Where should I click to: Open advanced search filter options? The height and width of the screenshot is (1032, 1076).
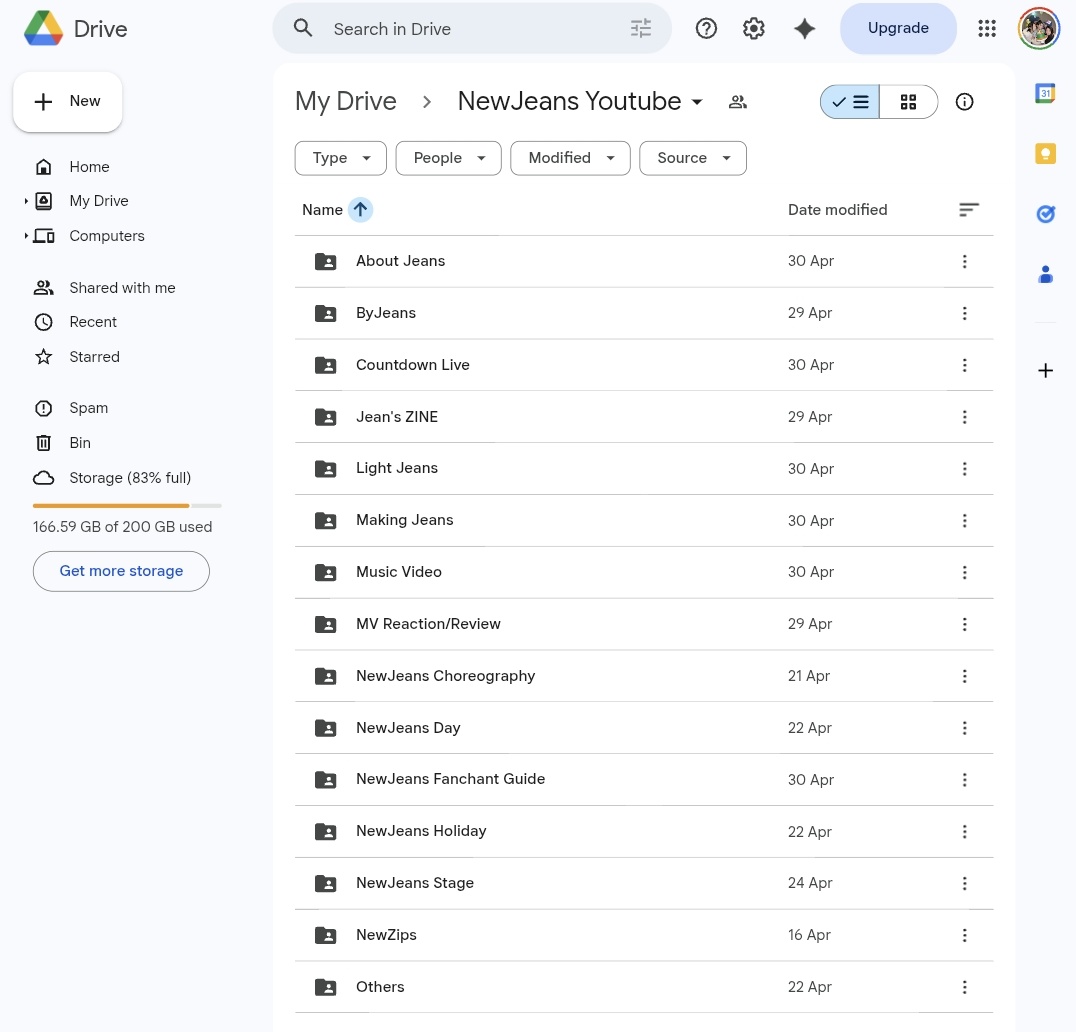[640, 29]
